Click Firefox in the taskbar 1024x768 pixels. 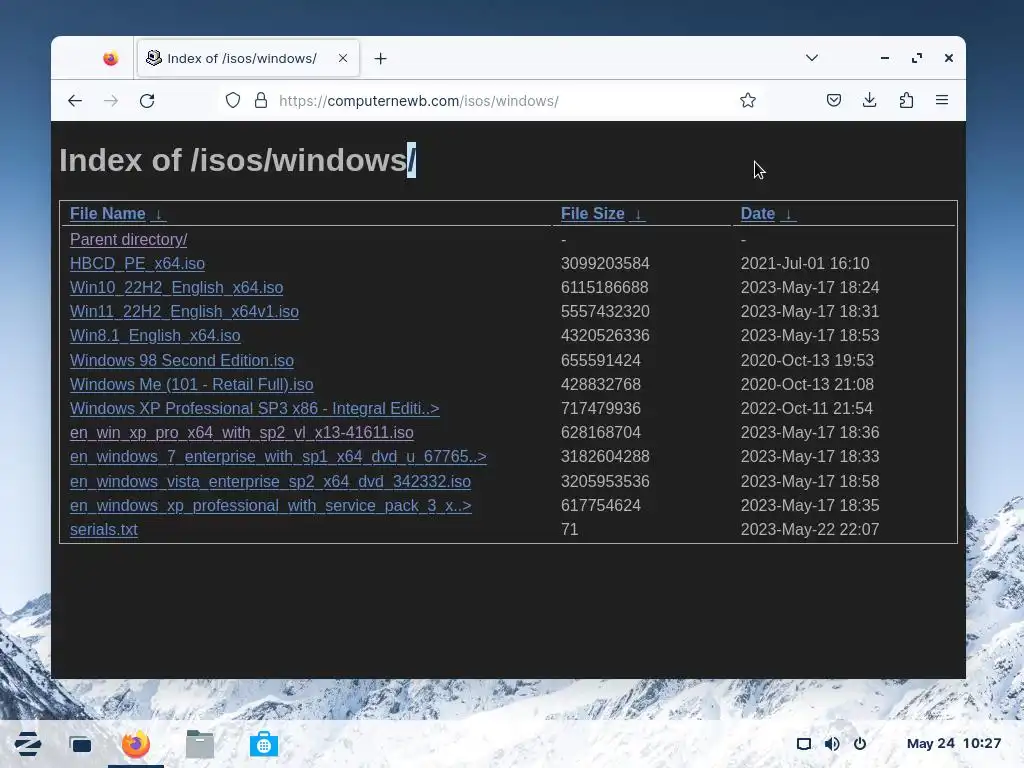[x=136, y=744]
